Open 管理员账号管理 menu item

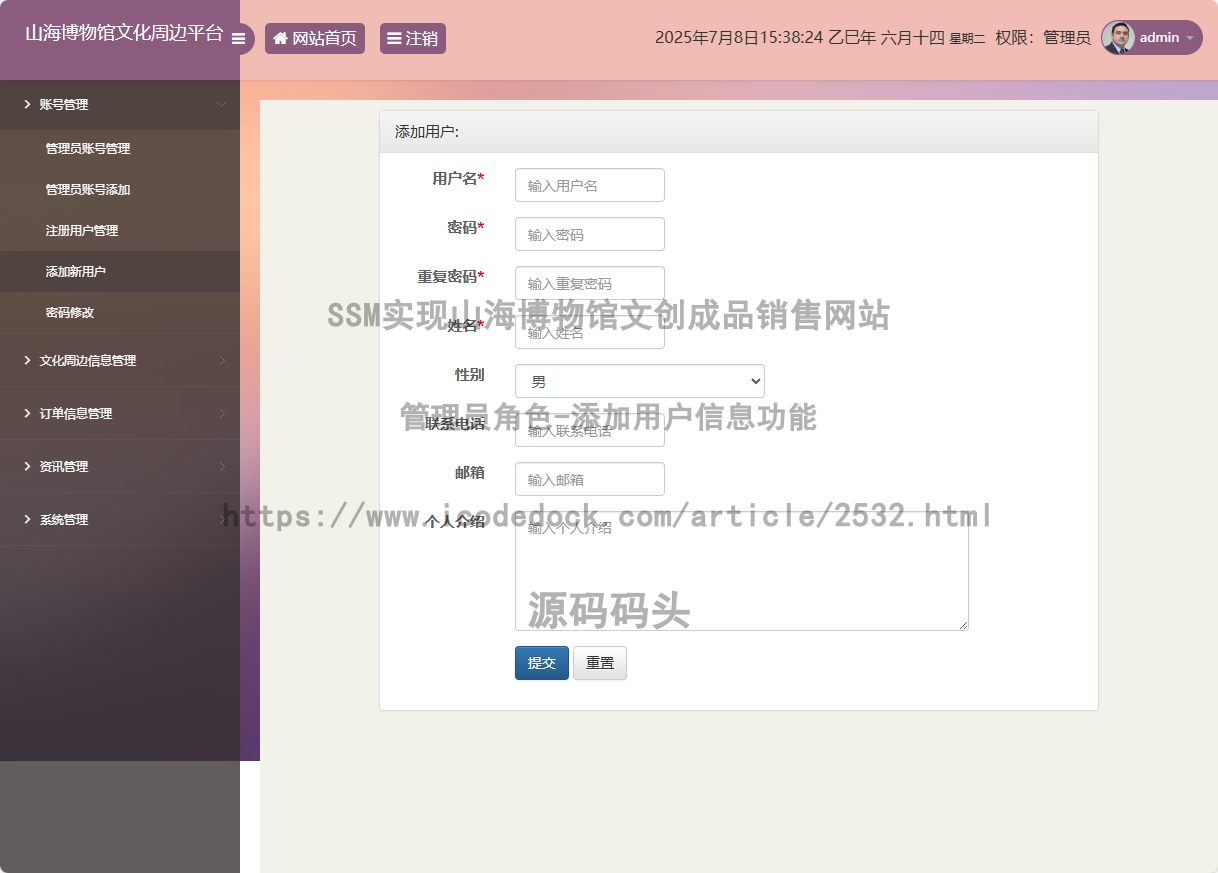point(120,148)
